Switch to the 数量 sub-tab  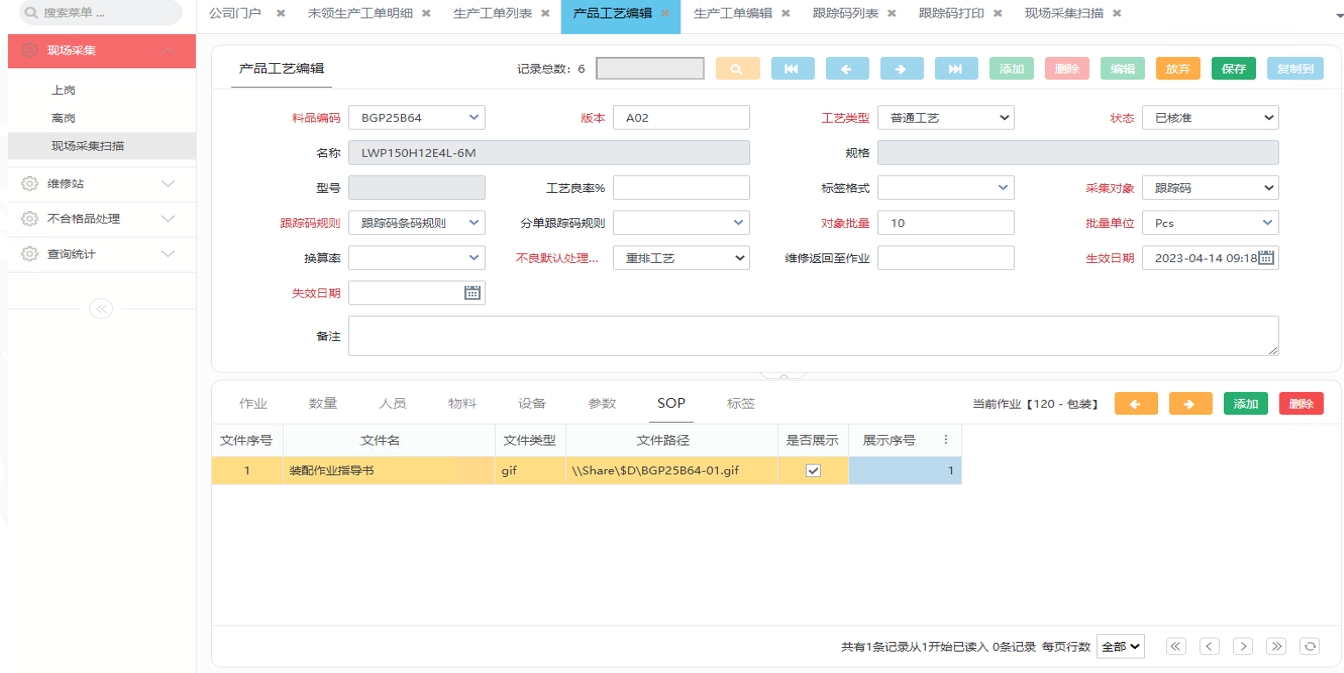coord(323,404)
